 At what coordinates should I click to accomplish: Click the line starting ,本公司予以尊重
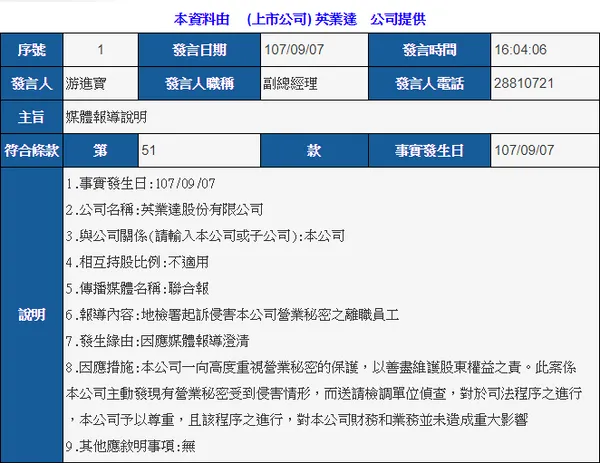click(299, 420)
